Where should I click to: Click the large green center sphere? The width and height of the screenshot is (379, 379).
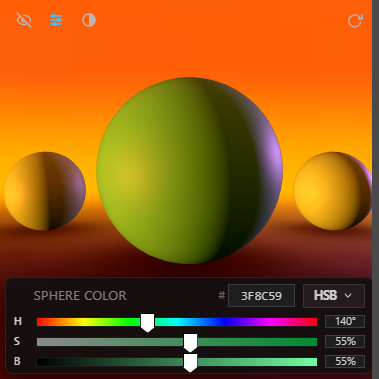pyautogui.click(x=189, y=171)
